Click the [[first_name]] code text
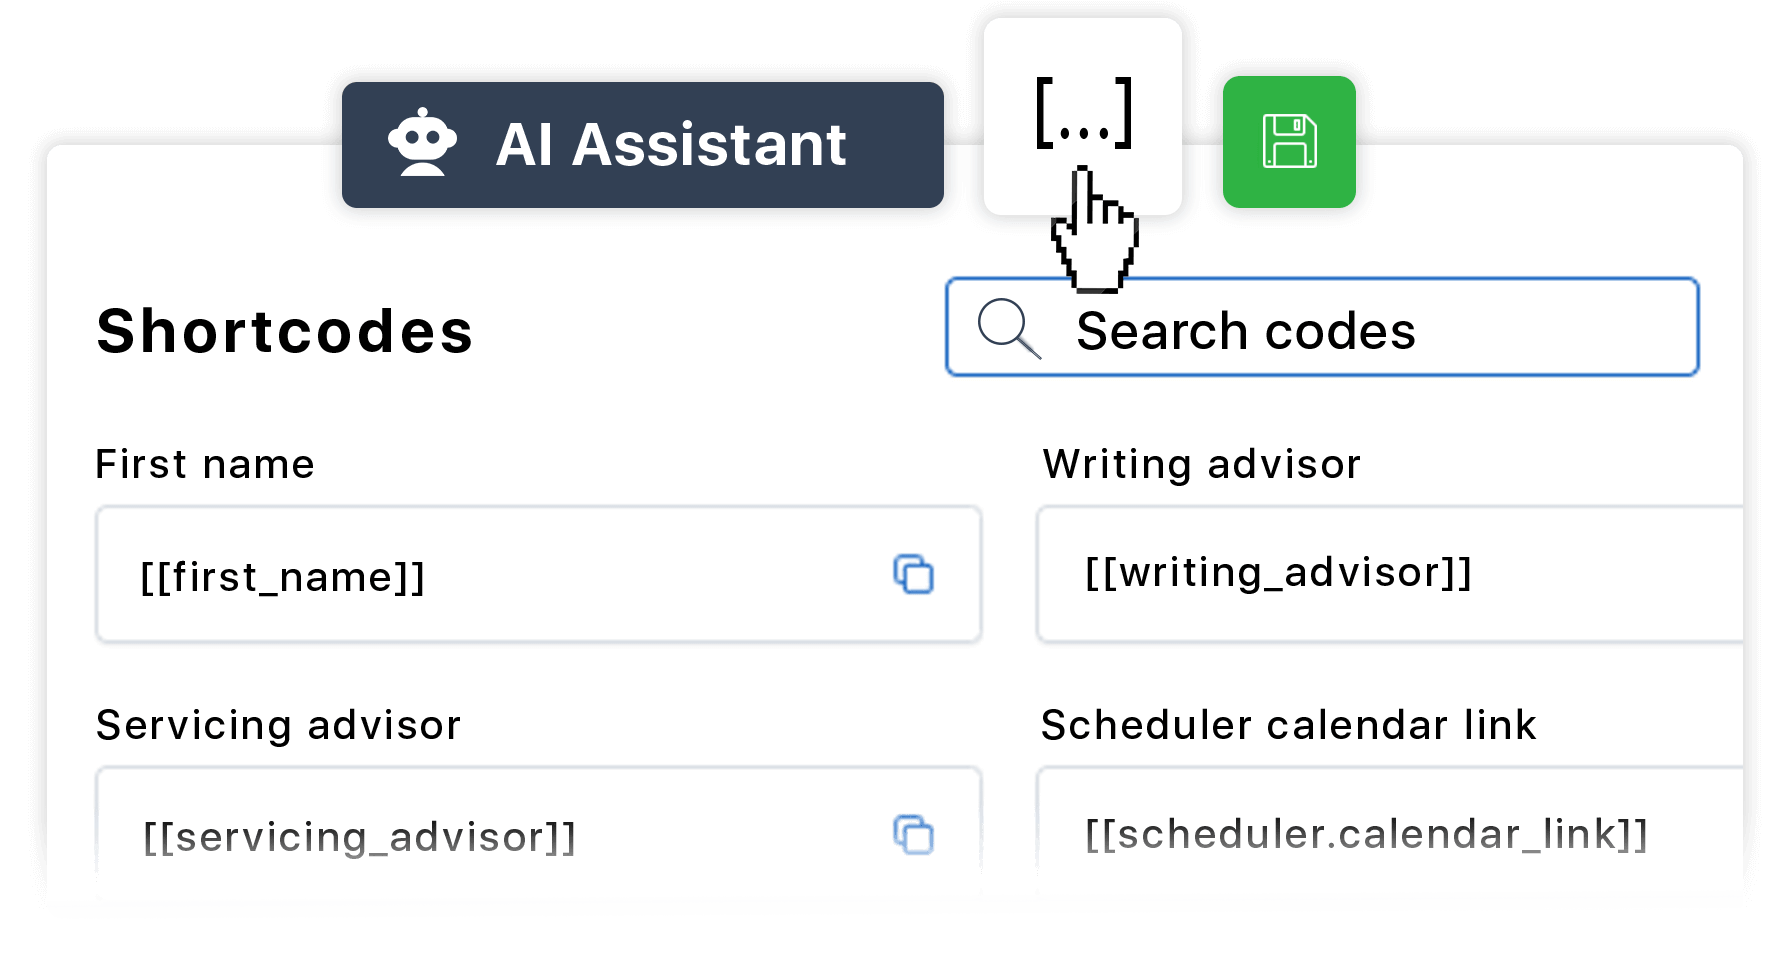Image resolution: width=1781 pixels, height=958 pixels. coord(283,577)
